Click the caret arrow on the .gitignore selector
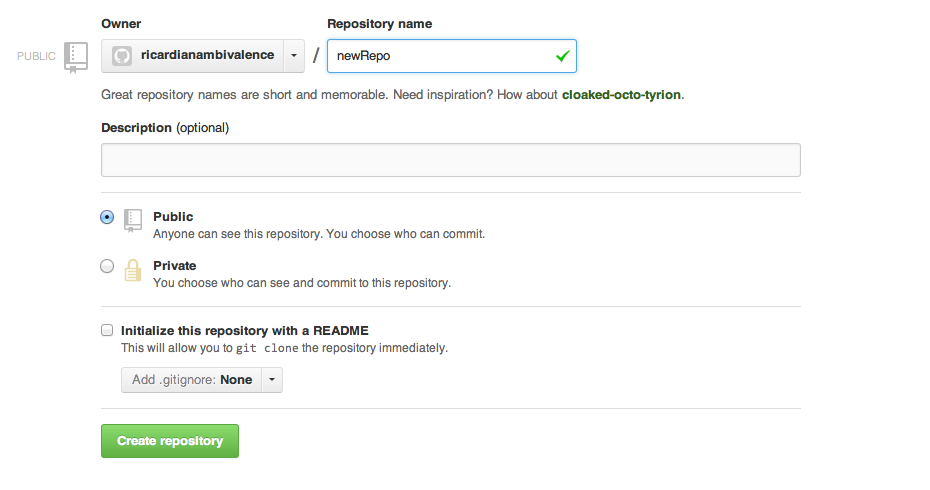 point(272,380)
